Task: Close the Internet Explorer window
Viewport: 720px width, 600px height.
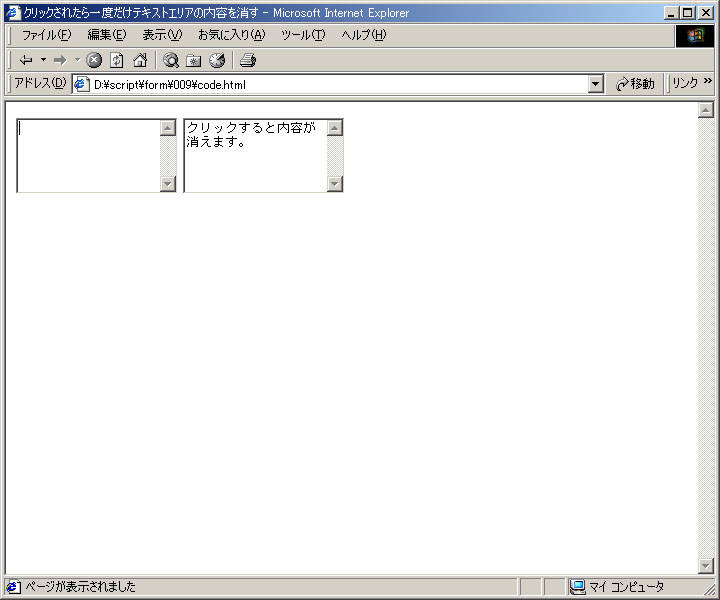Action: pyautogui.click(x=706, y=13)
